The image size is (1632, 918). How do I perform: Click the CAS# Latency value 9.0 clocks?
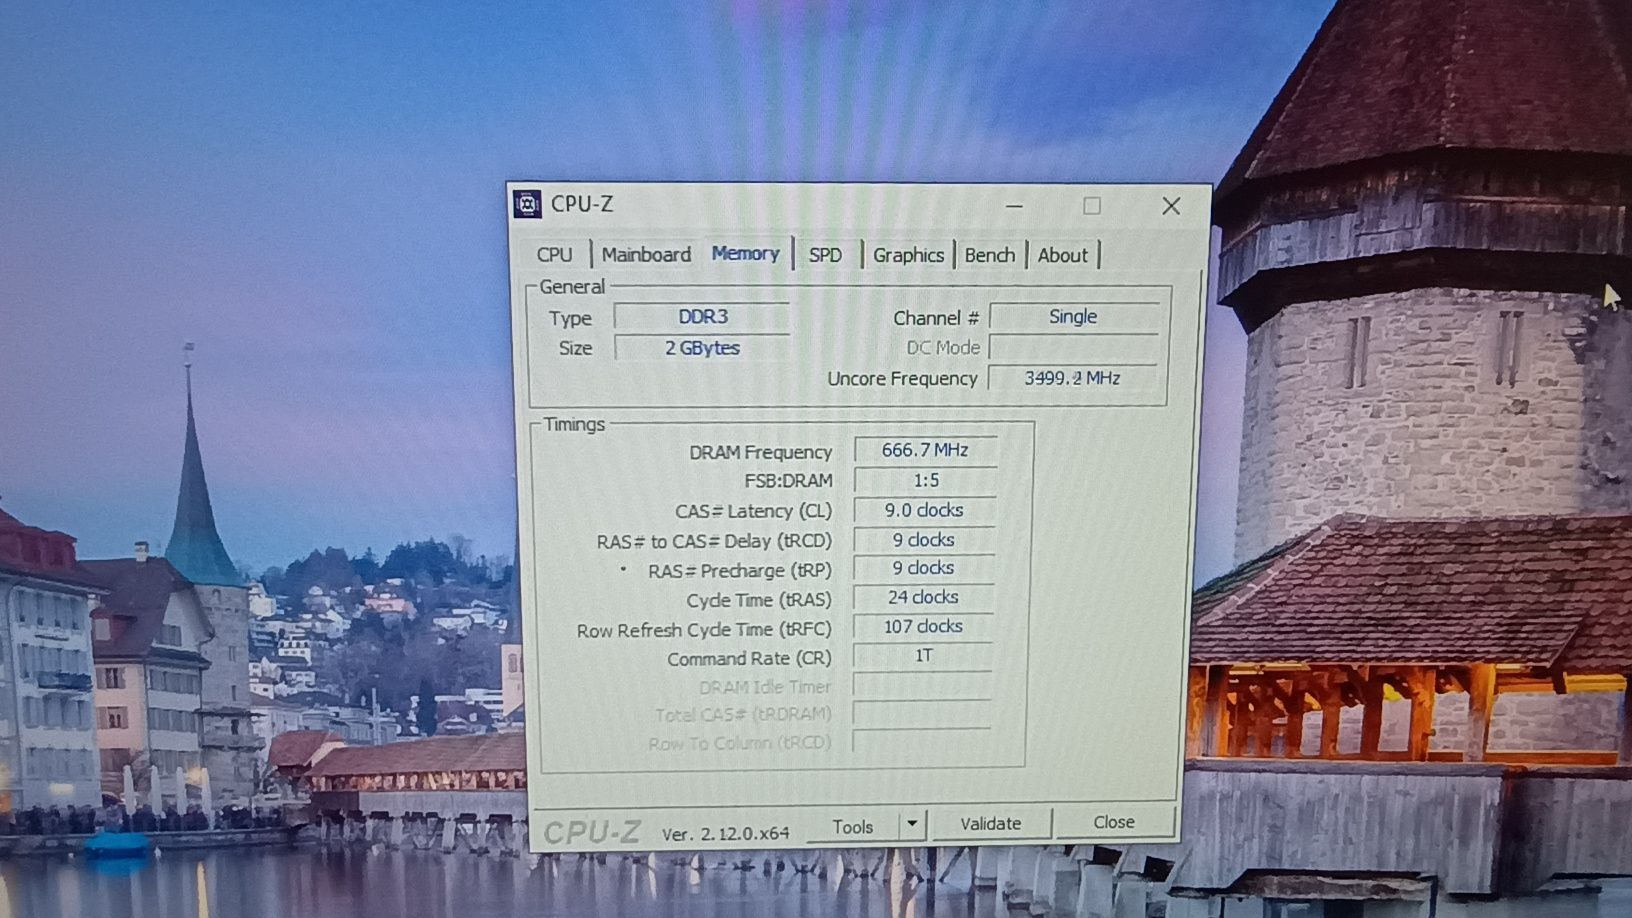point(924,510)
